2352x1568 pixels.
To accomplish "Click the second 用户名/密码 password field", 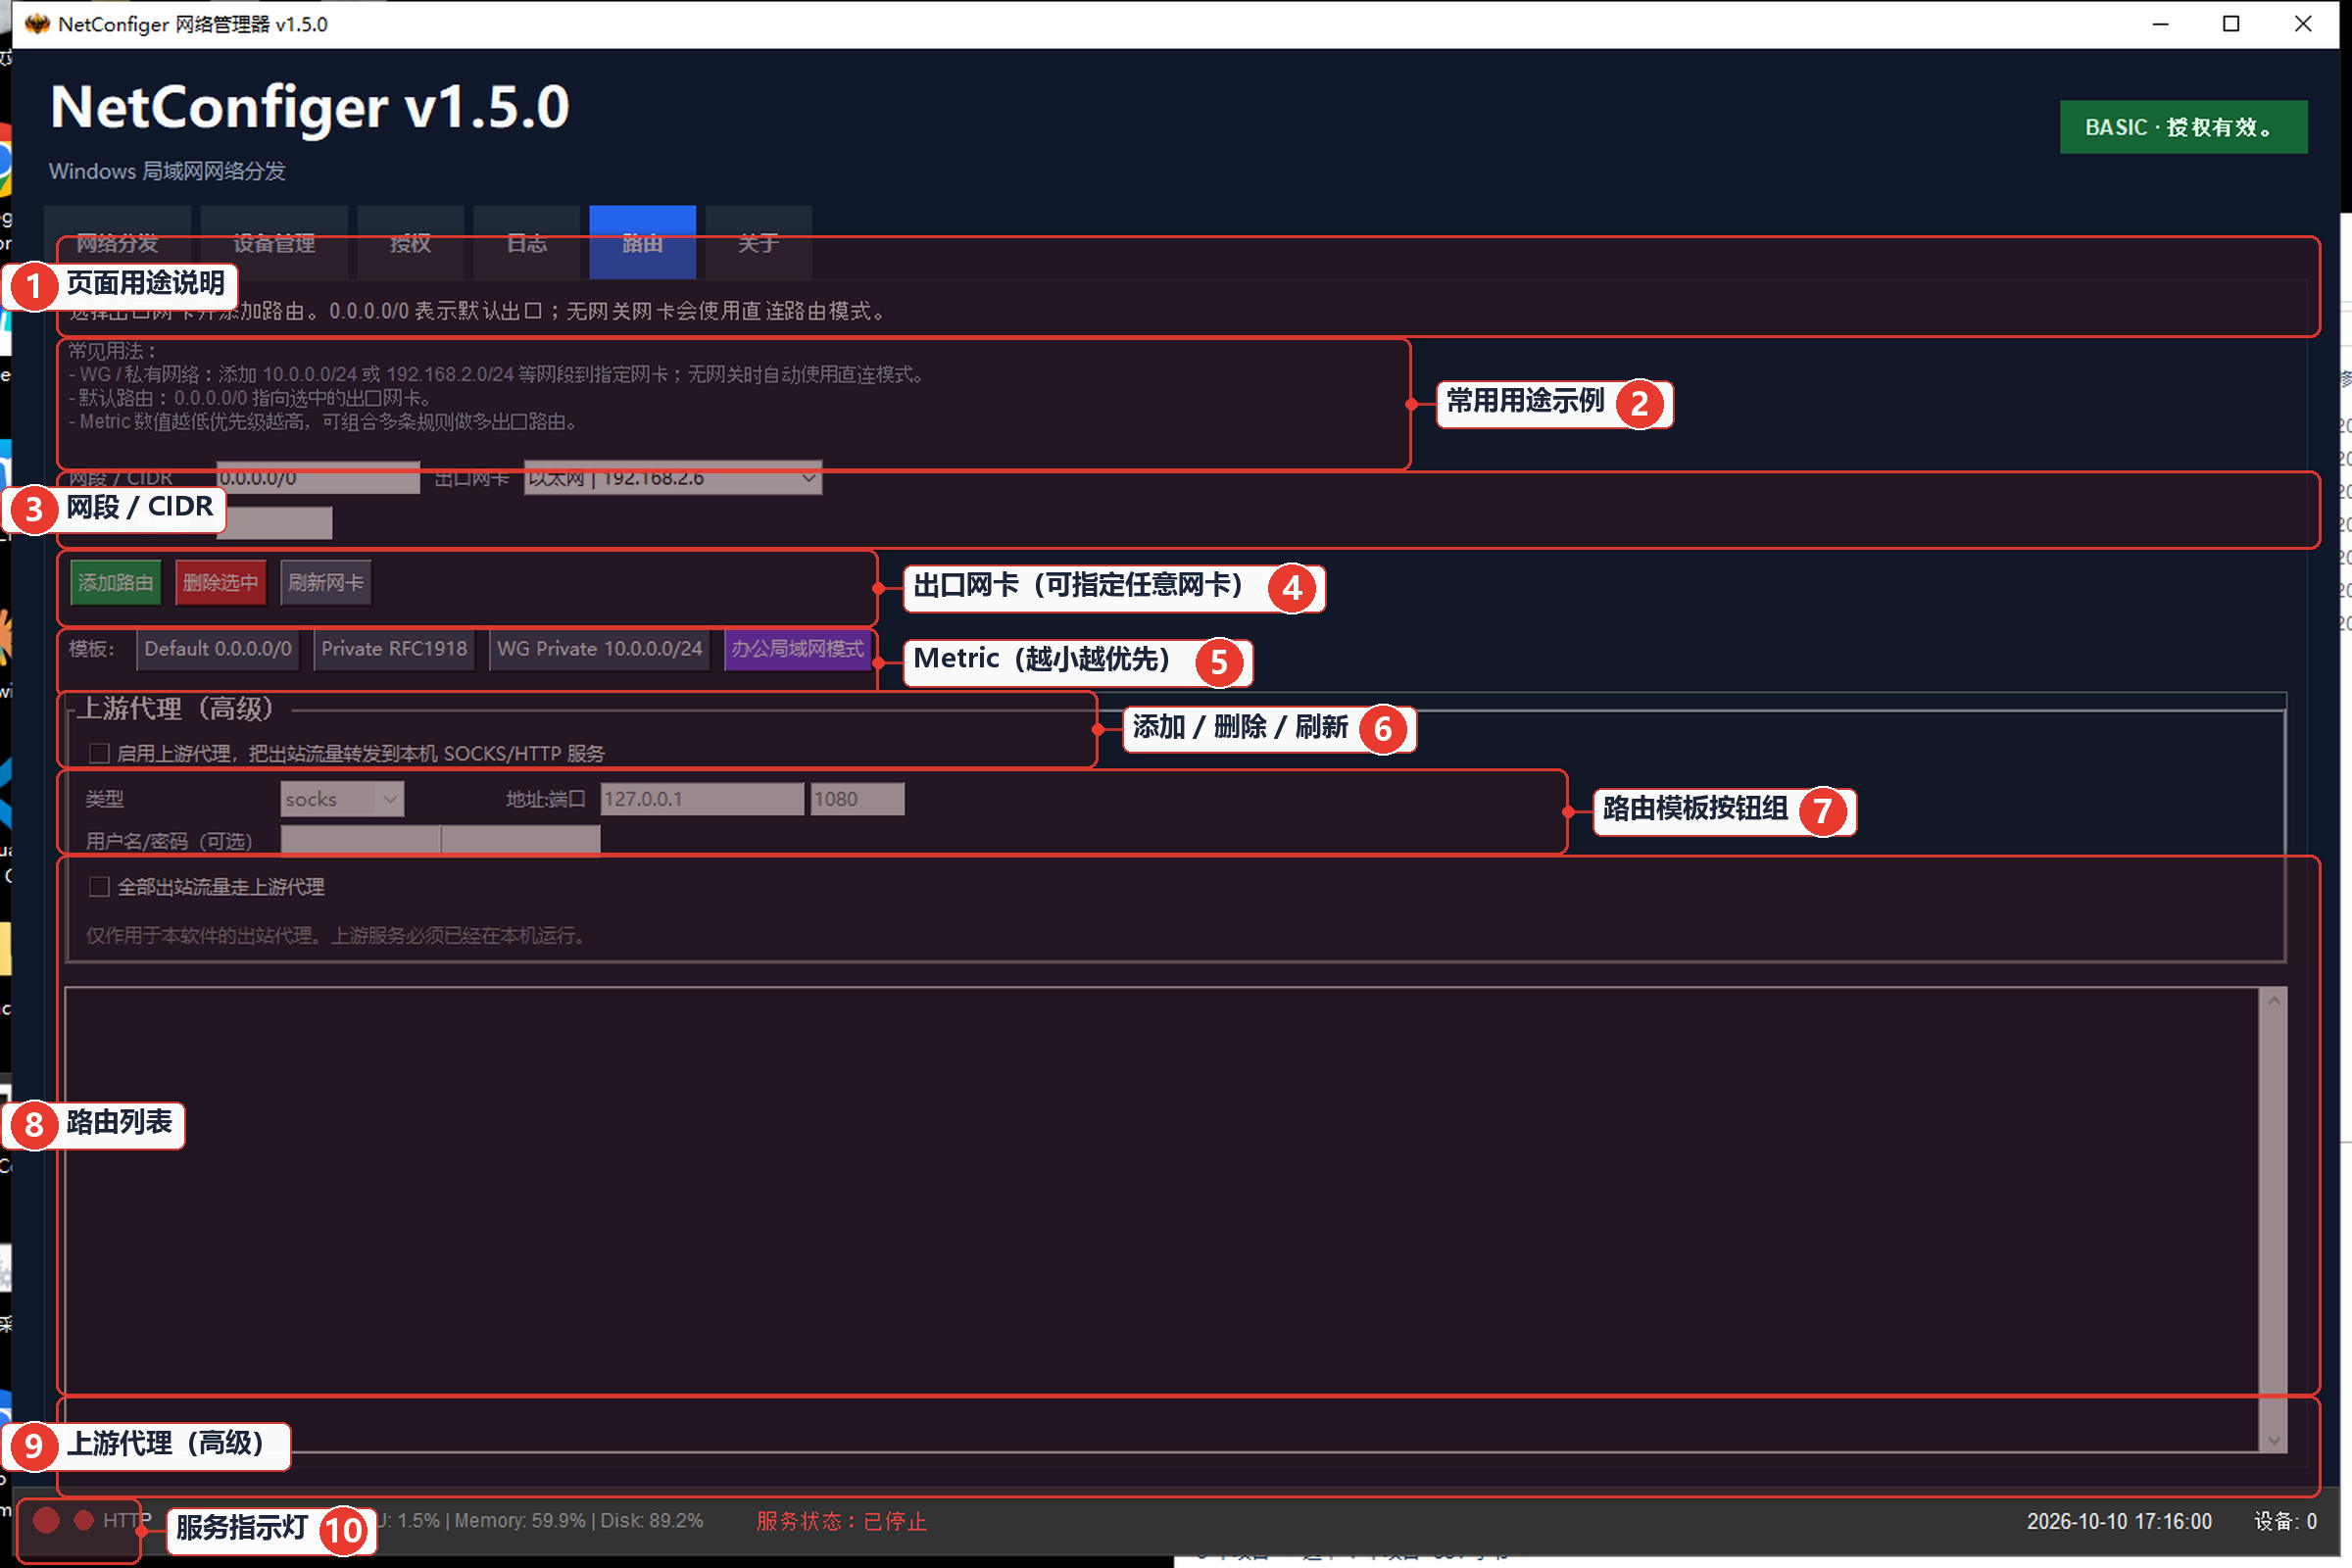I will coord(521,840).
